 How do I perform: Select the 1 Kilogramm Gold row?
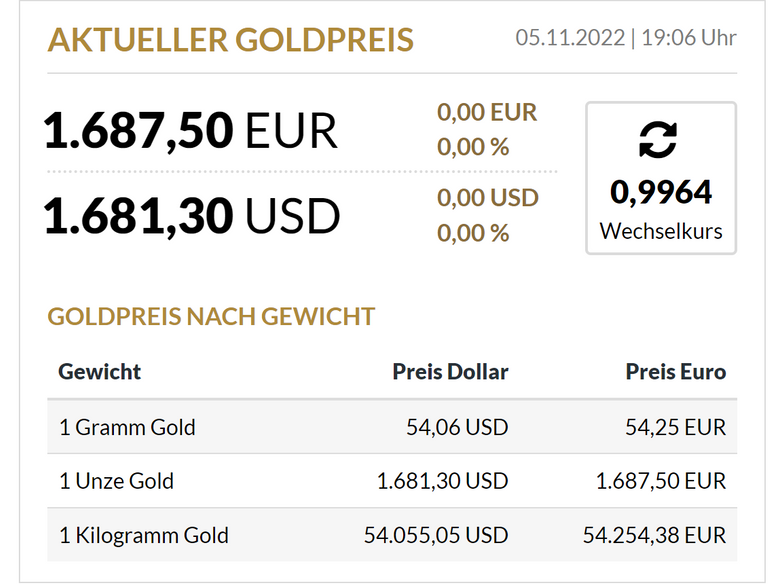point(392,535)
